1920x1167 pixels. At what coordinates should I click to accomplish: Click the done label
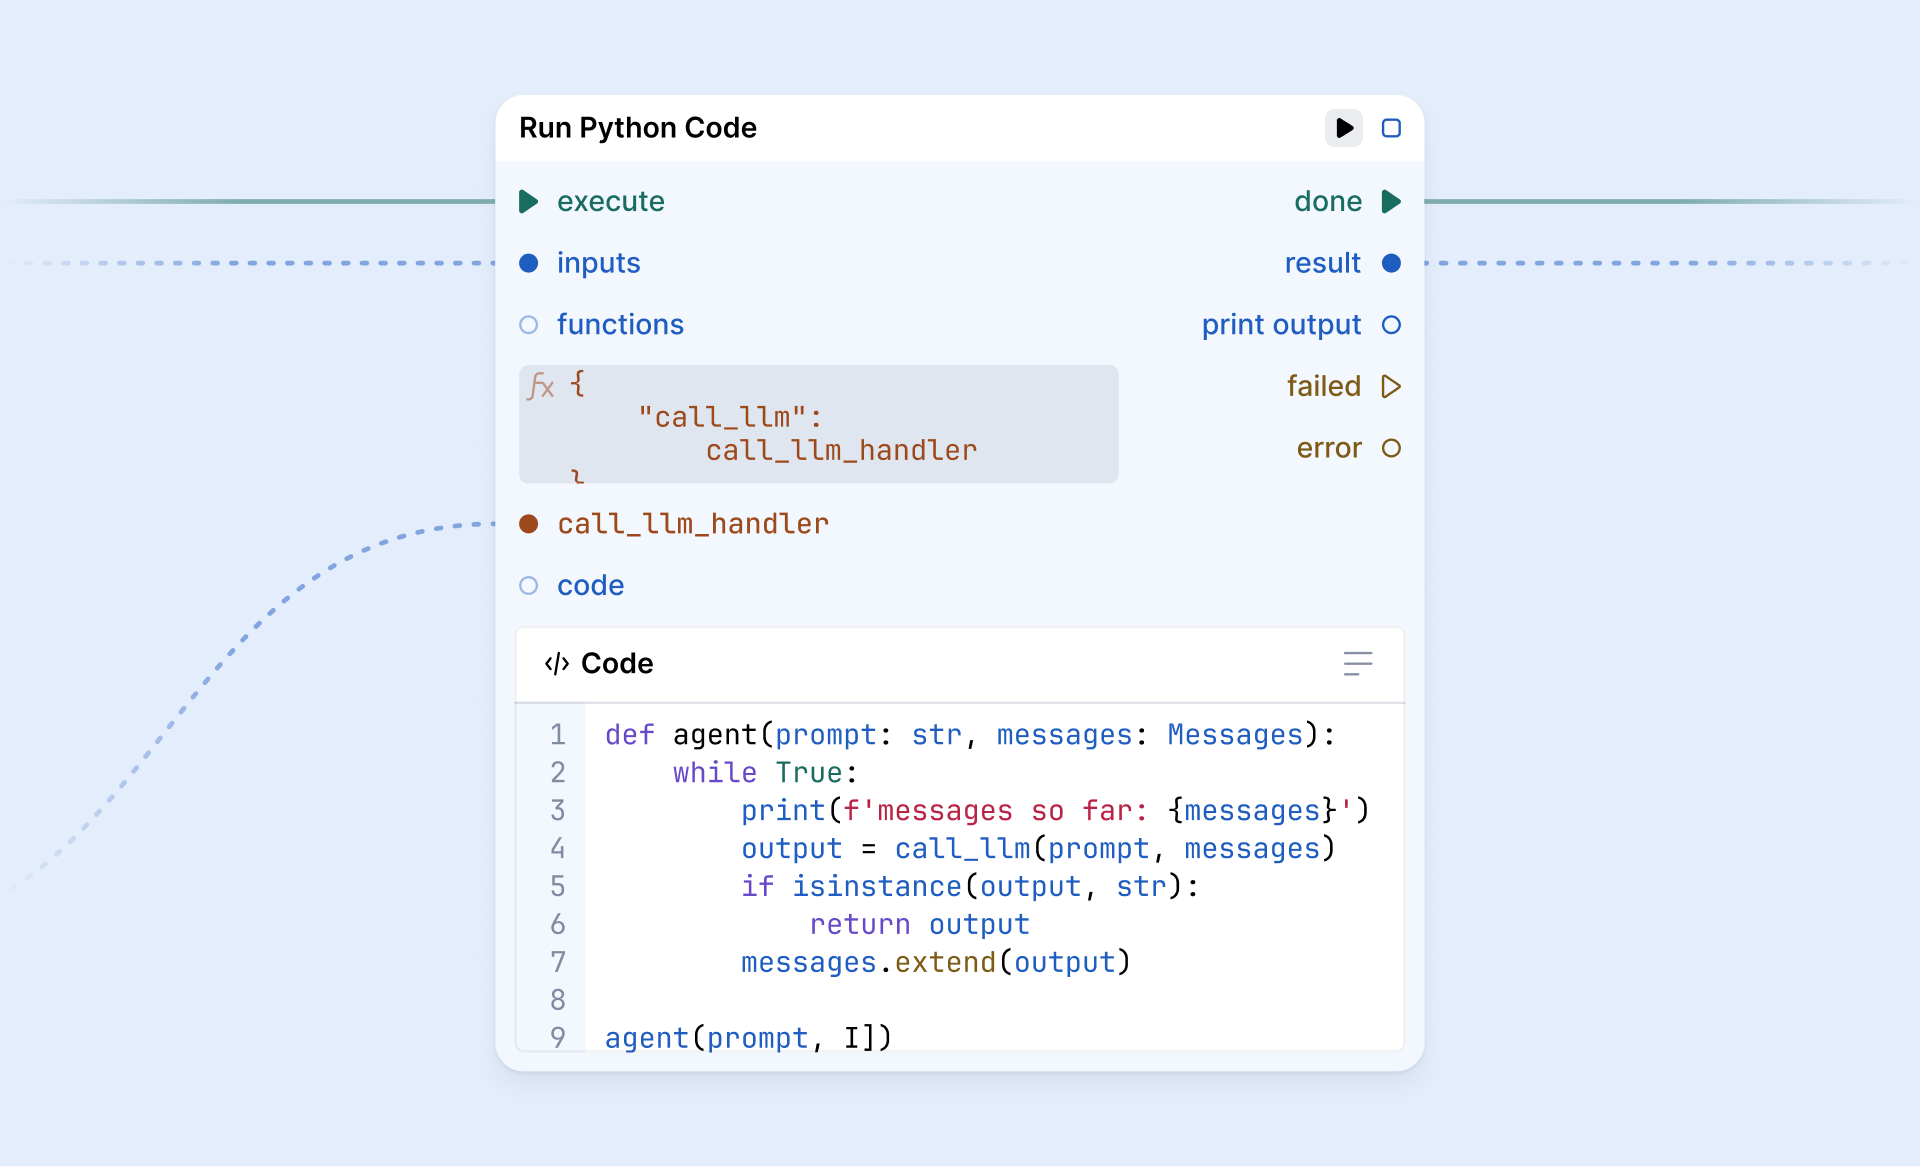pyautogui.click(x=1328, y=202)
